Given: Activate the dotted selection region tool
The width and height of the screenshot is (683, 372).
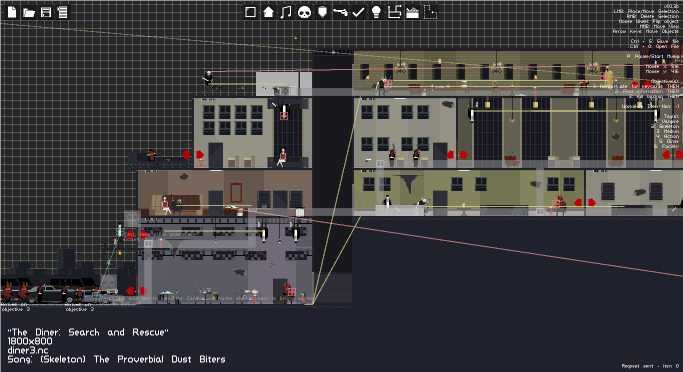Looking at the screenshot, I should tap(430, 12).
